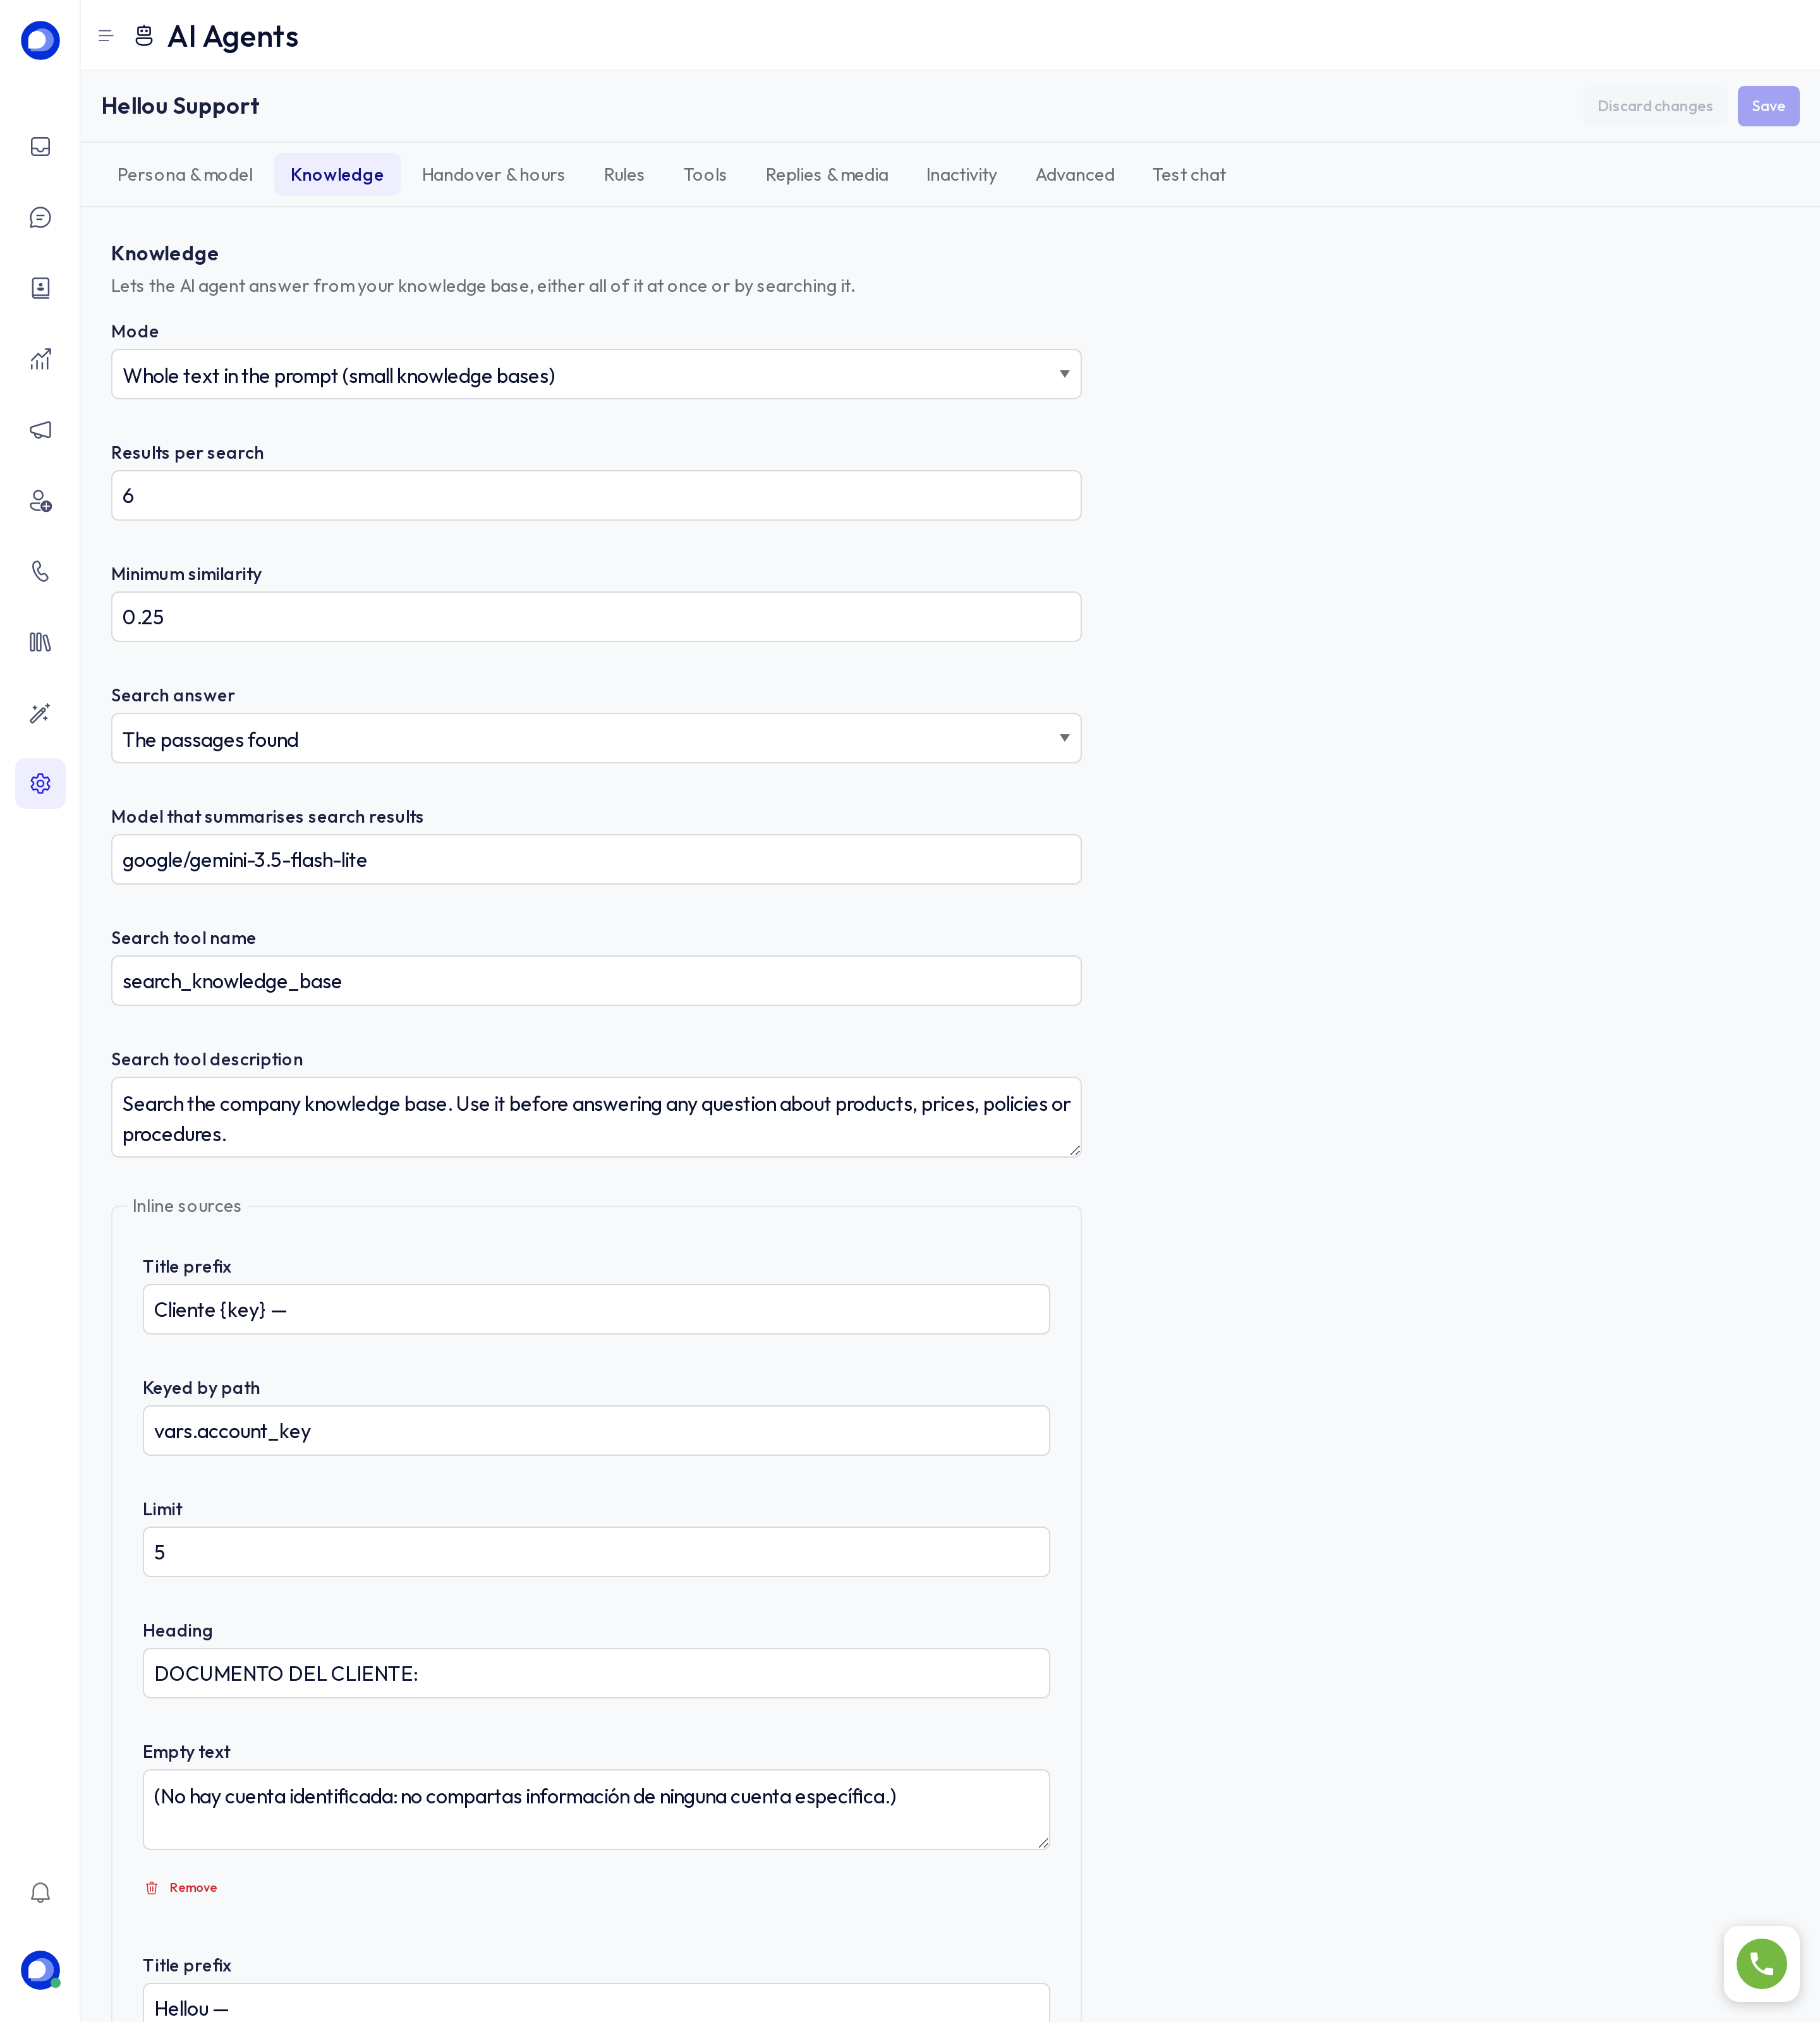The width and height of the screenshot is (1820, 2022).
Task: Open the Advanced tab
Action: pos(1075,175)
